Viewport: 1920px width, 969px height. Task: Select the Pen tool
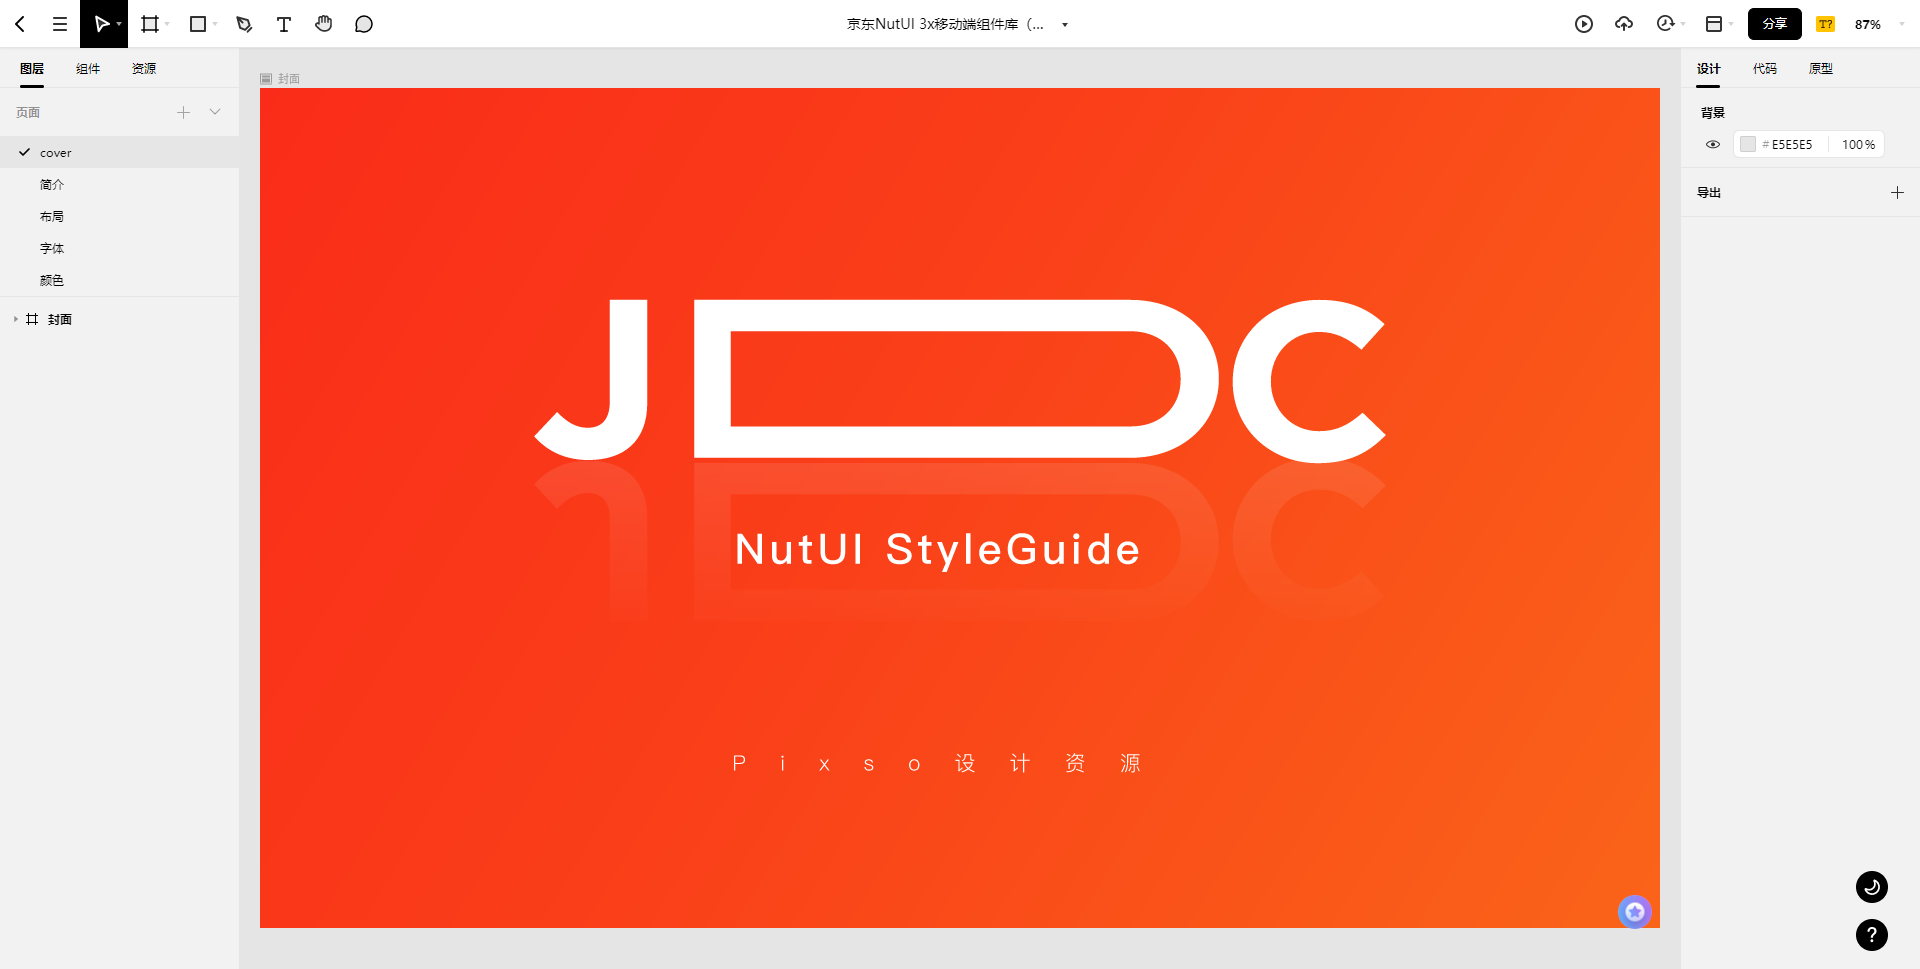pos(244,24)
